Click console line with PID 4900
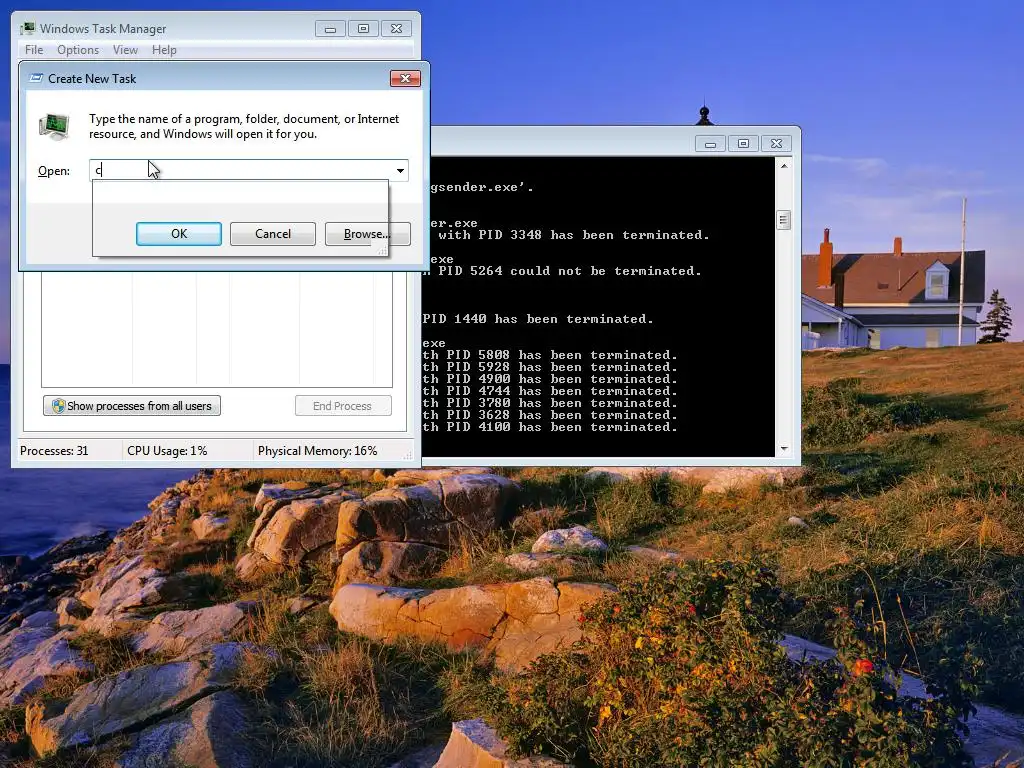Image resolution: width=1024 pixels, height=768 pixels. [550, 379]
